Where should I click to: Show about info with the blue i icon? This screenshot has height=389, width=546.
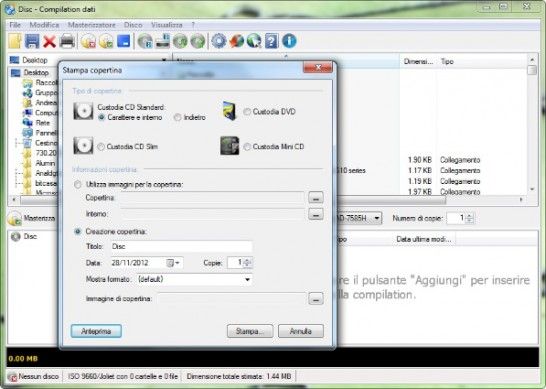click(x=289, y=41)
